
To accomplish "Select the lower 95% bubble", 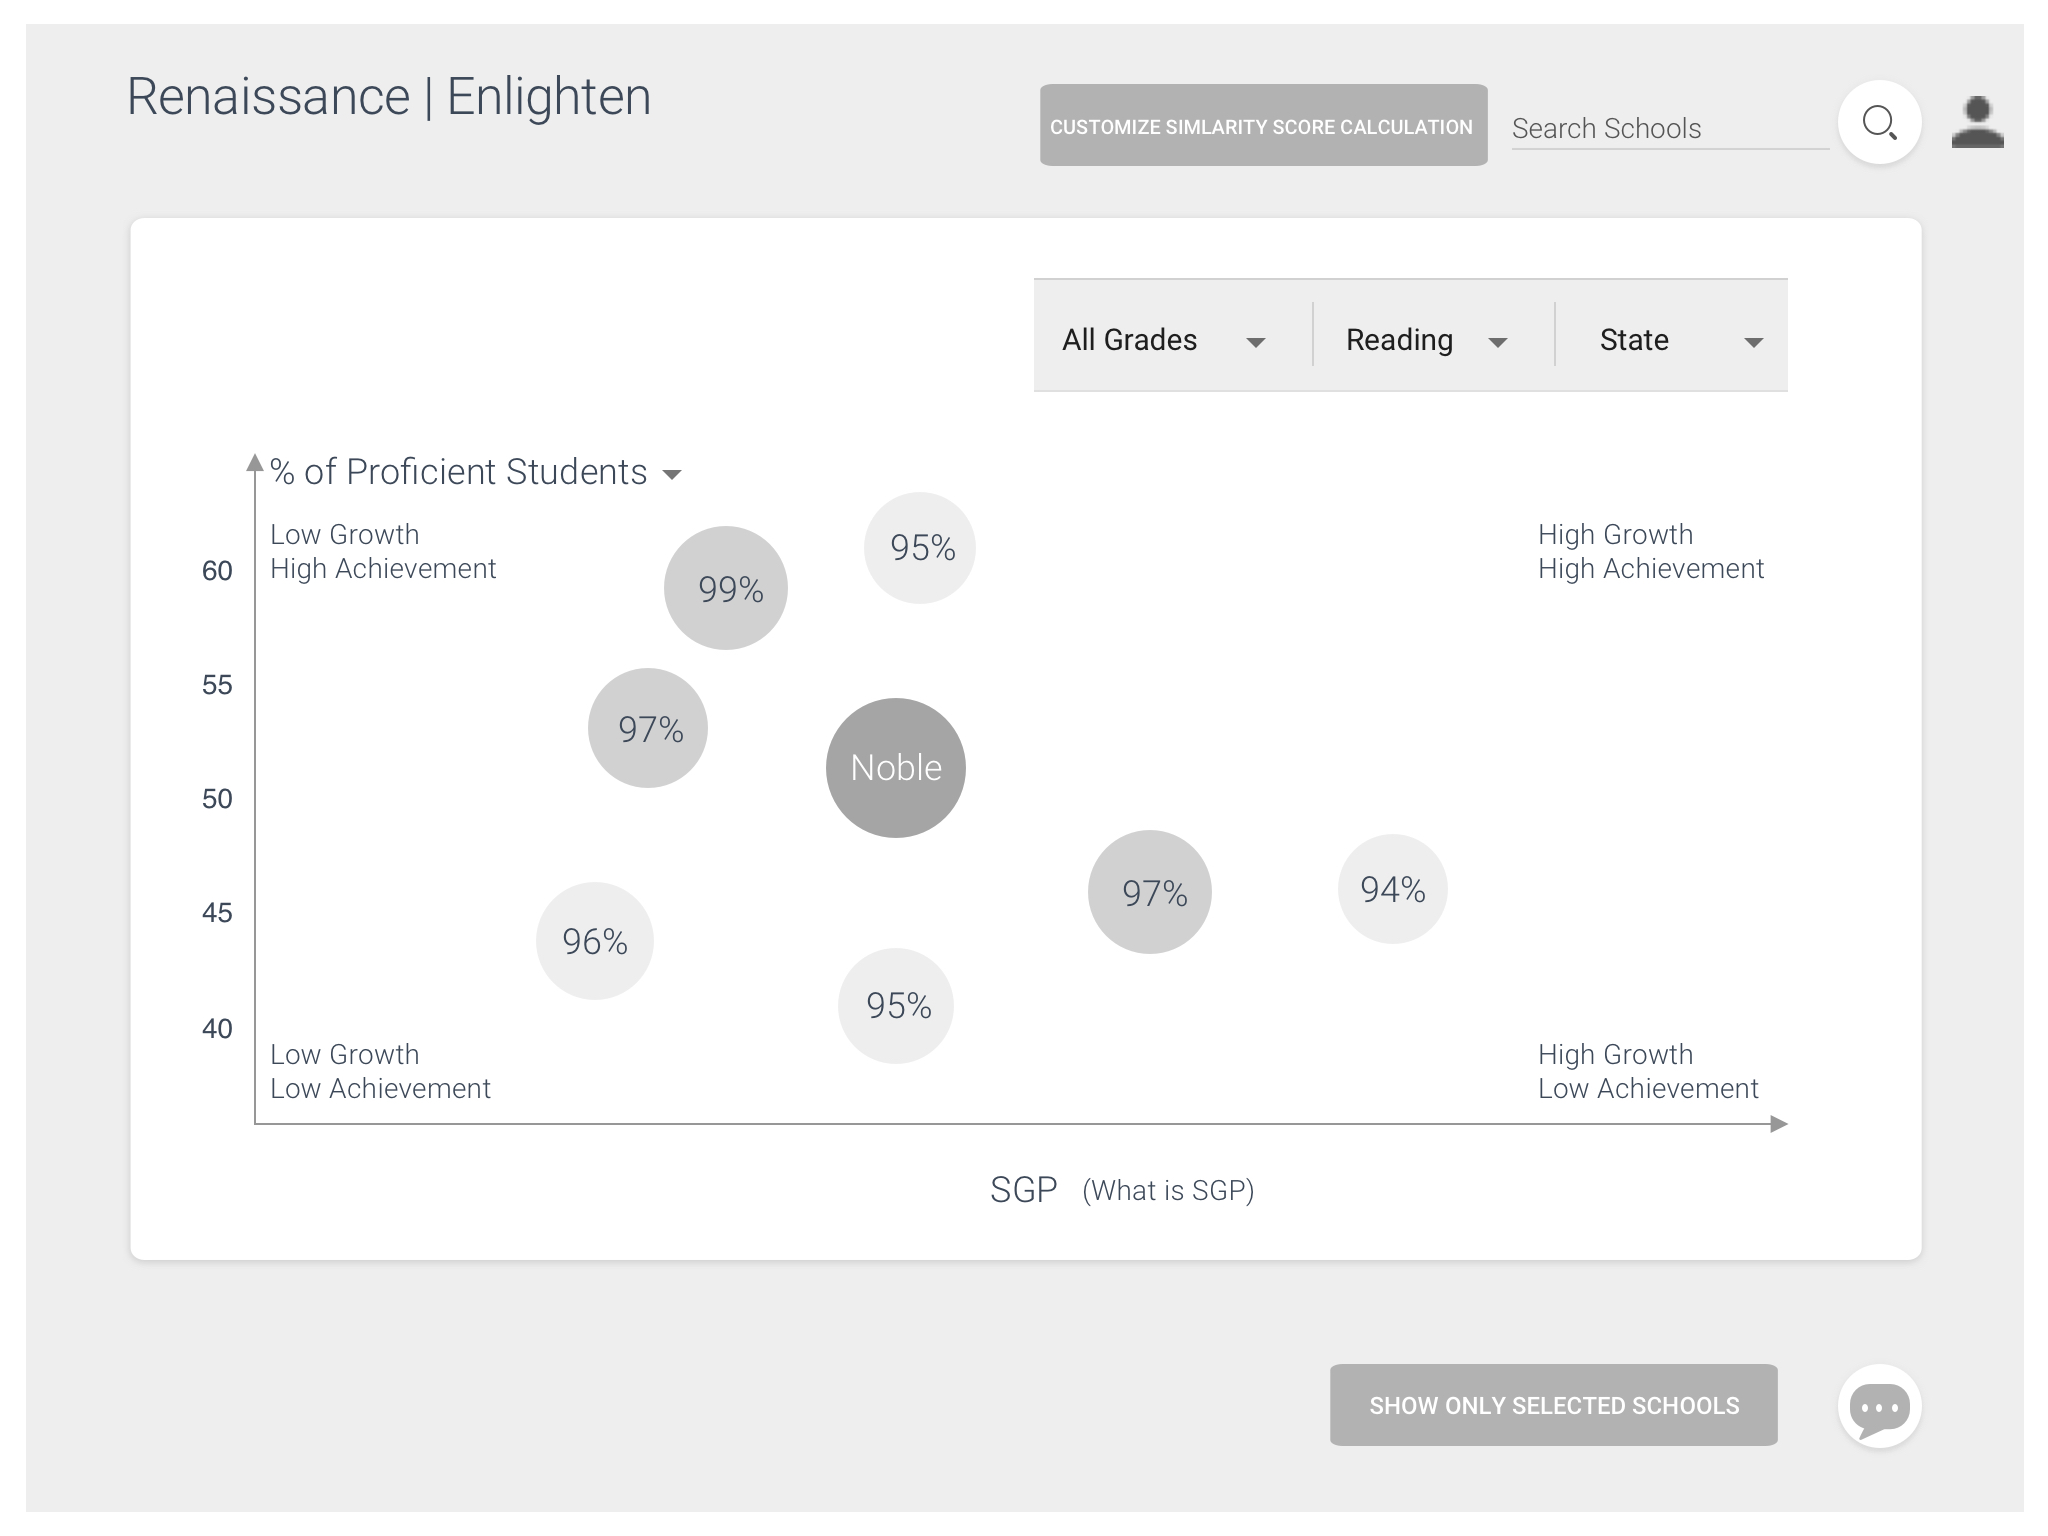I will pyautogui.click(x=896, y=1006).
